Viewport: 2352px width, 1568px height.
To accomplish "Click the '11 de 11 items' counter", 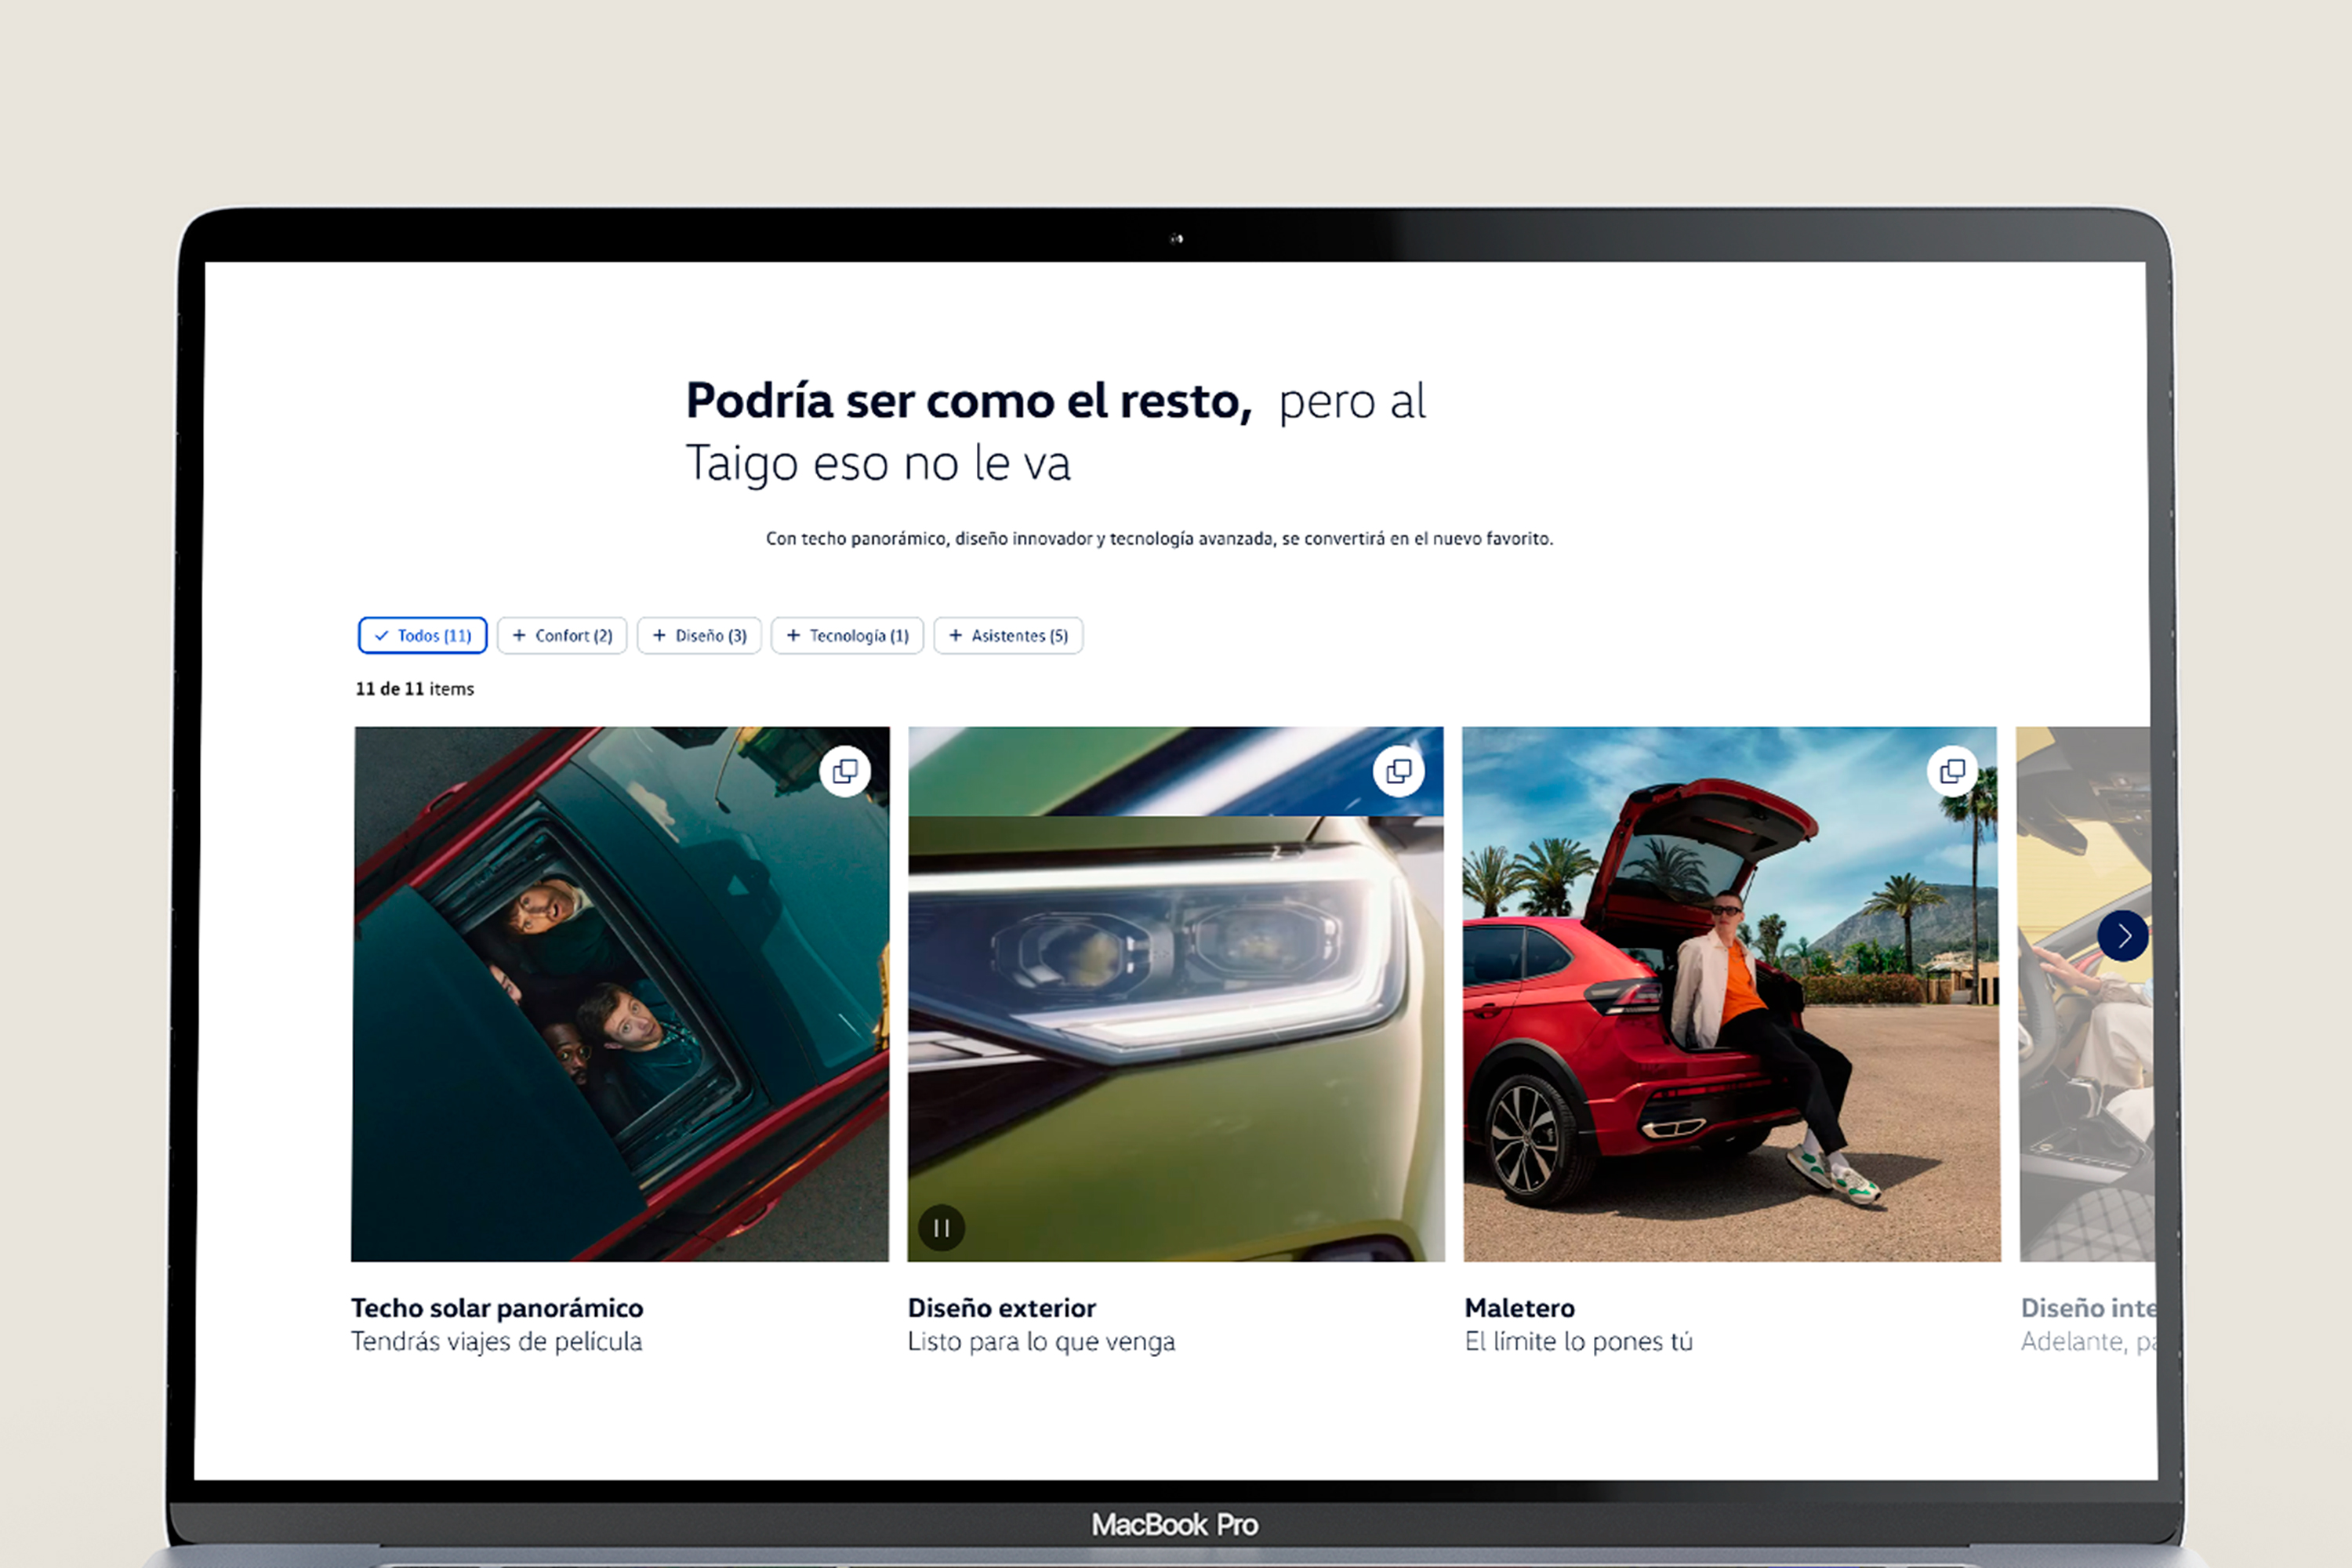I will click(415, 689).
